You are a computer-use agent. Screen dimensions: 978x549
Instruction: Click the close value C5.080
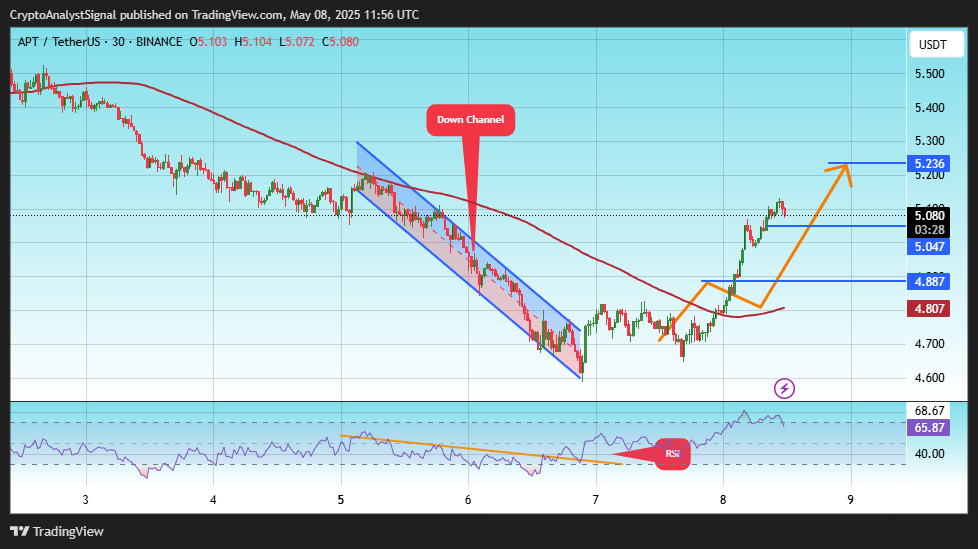coord(341,42)
